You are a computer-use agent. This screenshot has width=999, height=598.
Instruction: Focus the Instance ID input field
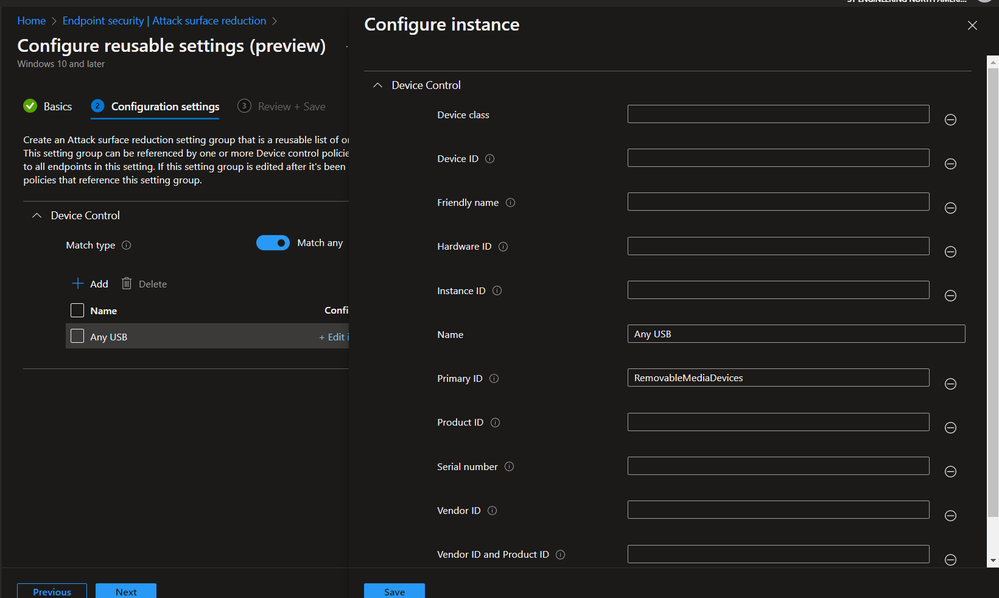(778, 290)
